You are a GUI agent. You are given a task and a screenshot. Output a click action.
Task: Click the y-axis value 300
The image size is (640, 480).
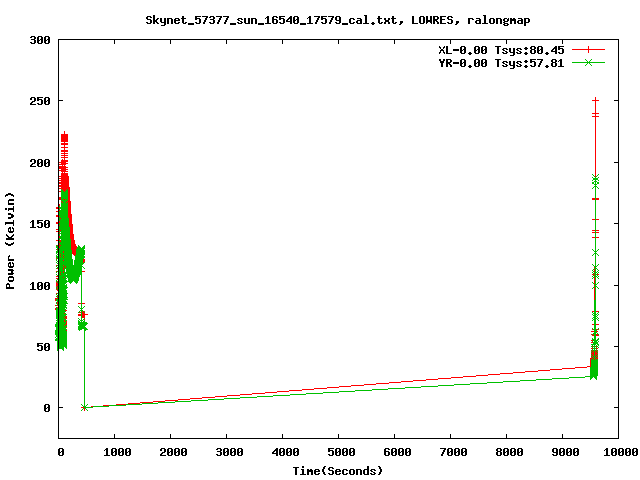40,40
